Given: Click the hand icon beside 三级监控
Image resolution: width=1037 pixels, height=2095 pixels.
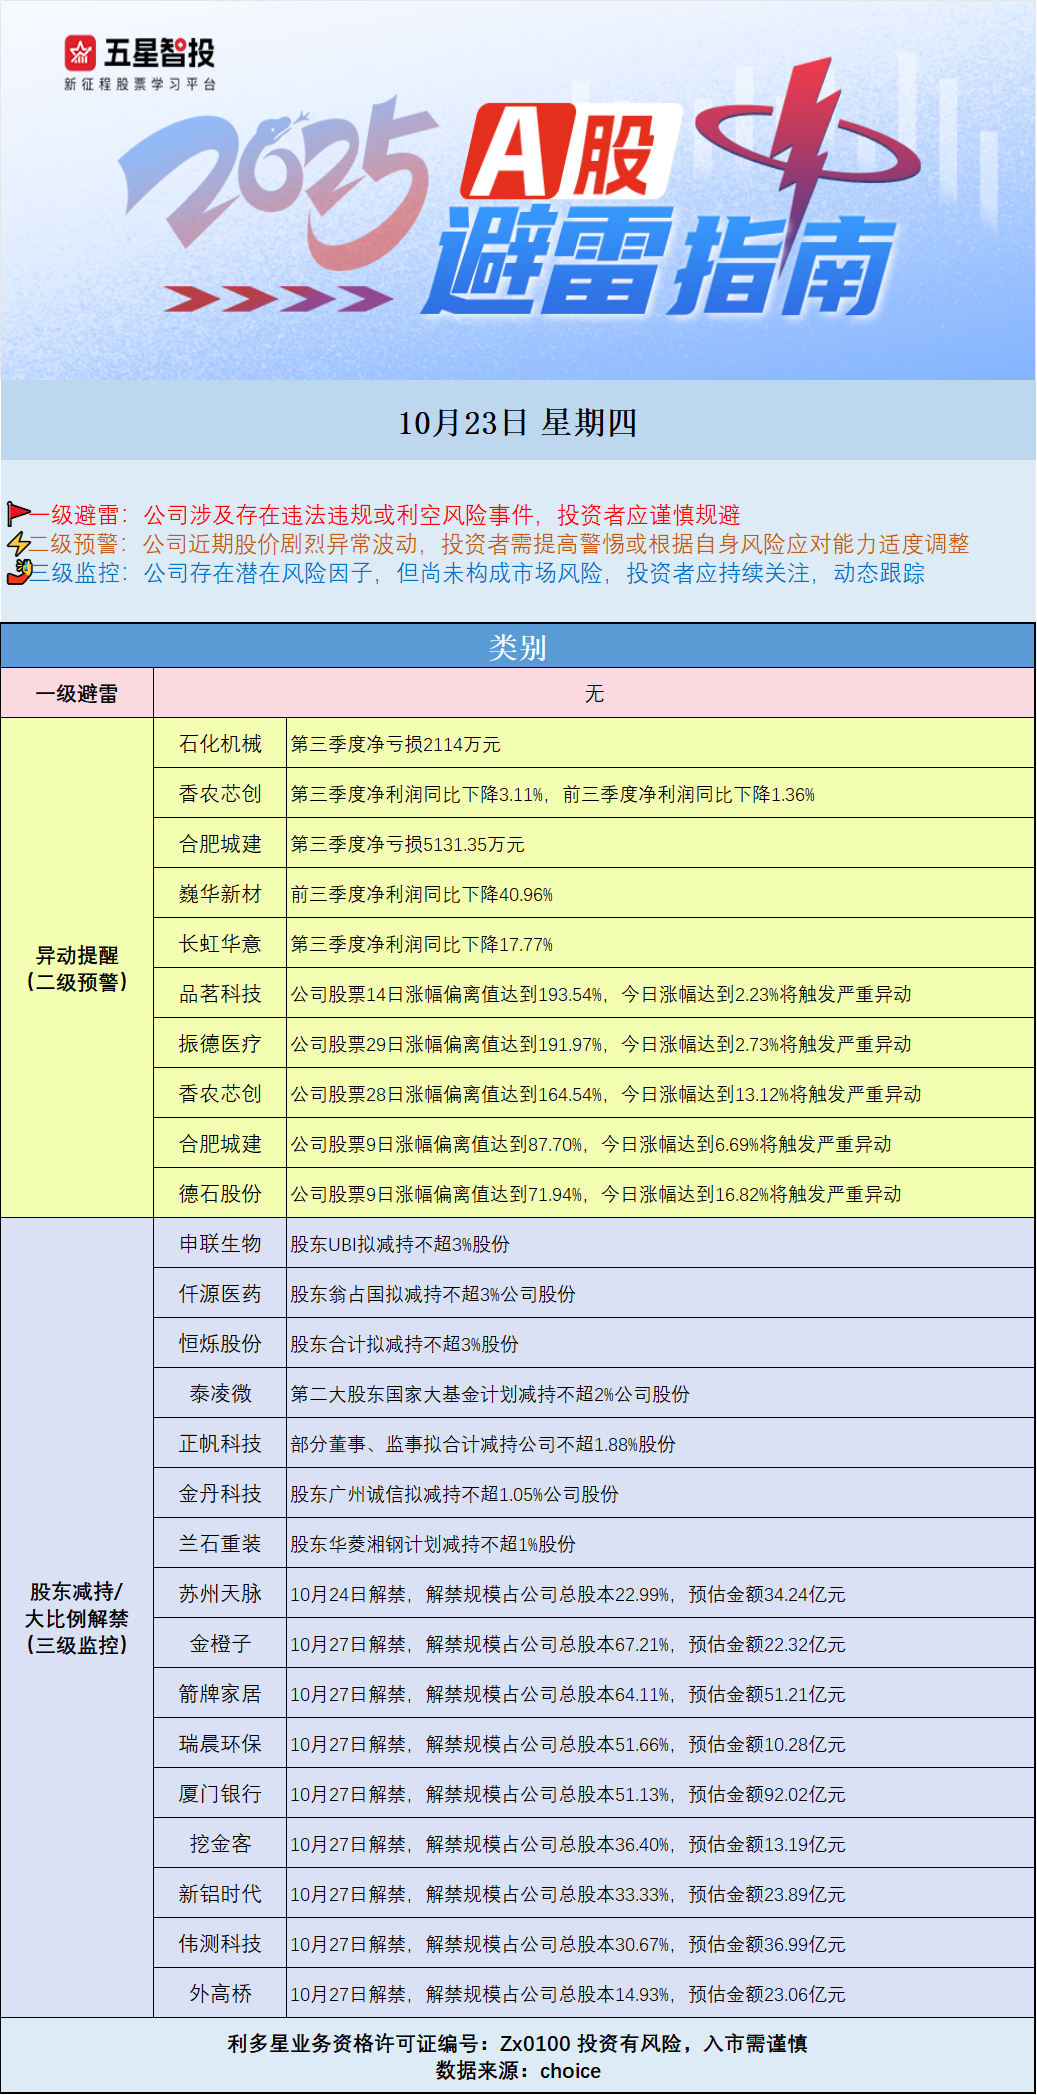Looking at the screenshot, I should 18,573.
